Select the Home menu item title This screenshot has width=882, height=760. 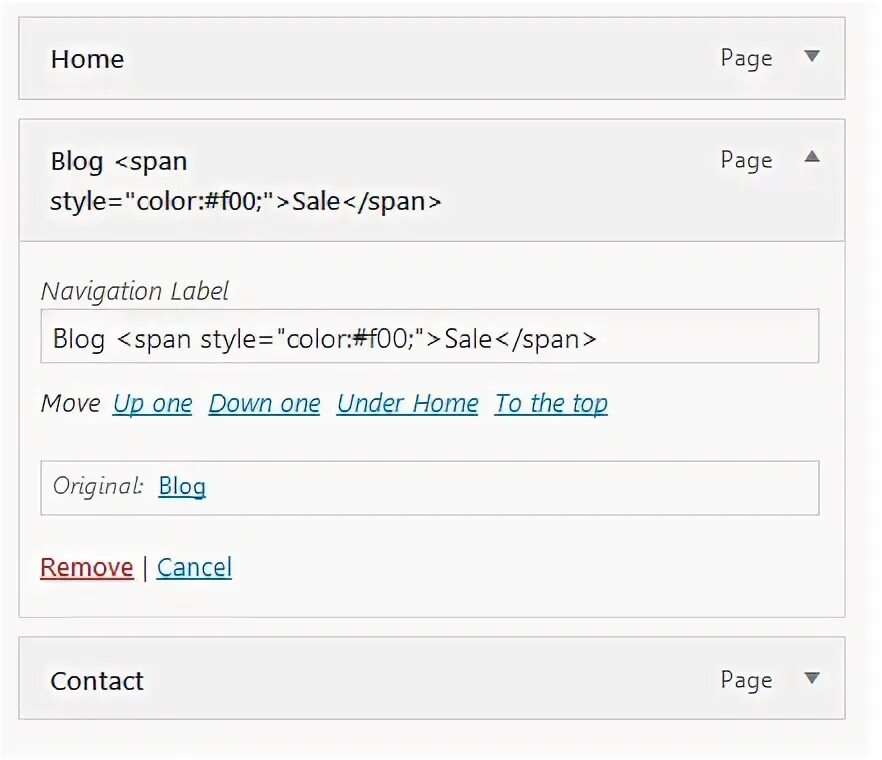coord(87,59)
